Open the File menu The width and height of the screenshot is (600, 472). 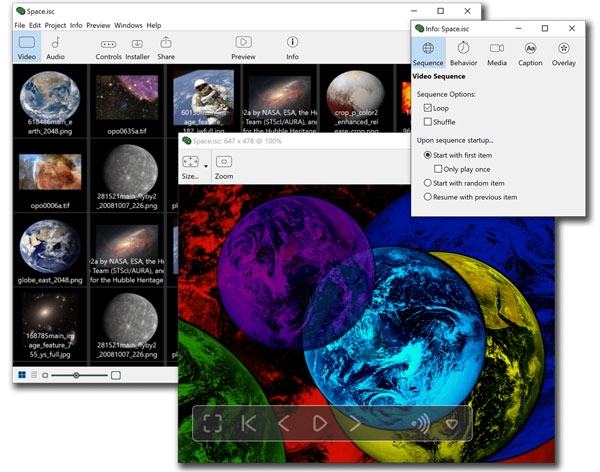[20, 25]
